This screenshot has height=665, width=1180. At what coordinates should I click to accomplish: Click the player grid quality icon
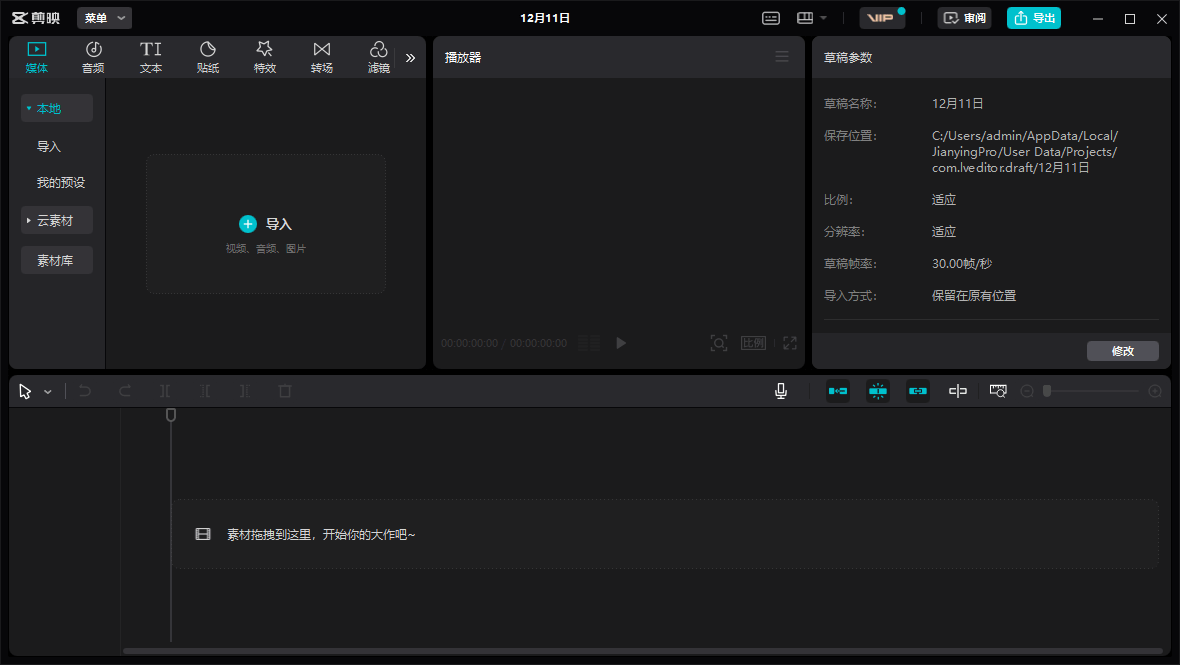tap(588, 343)
